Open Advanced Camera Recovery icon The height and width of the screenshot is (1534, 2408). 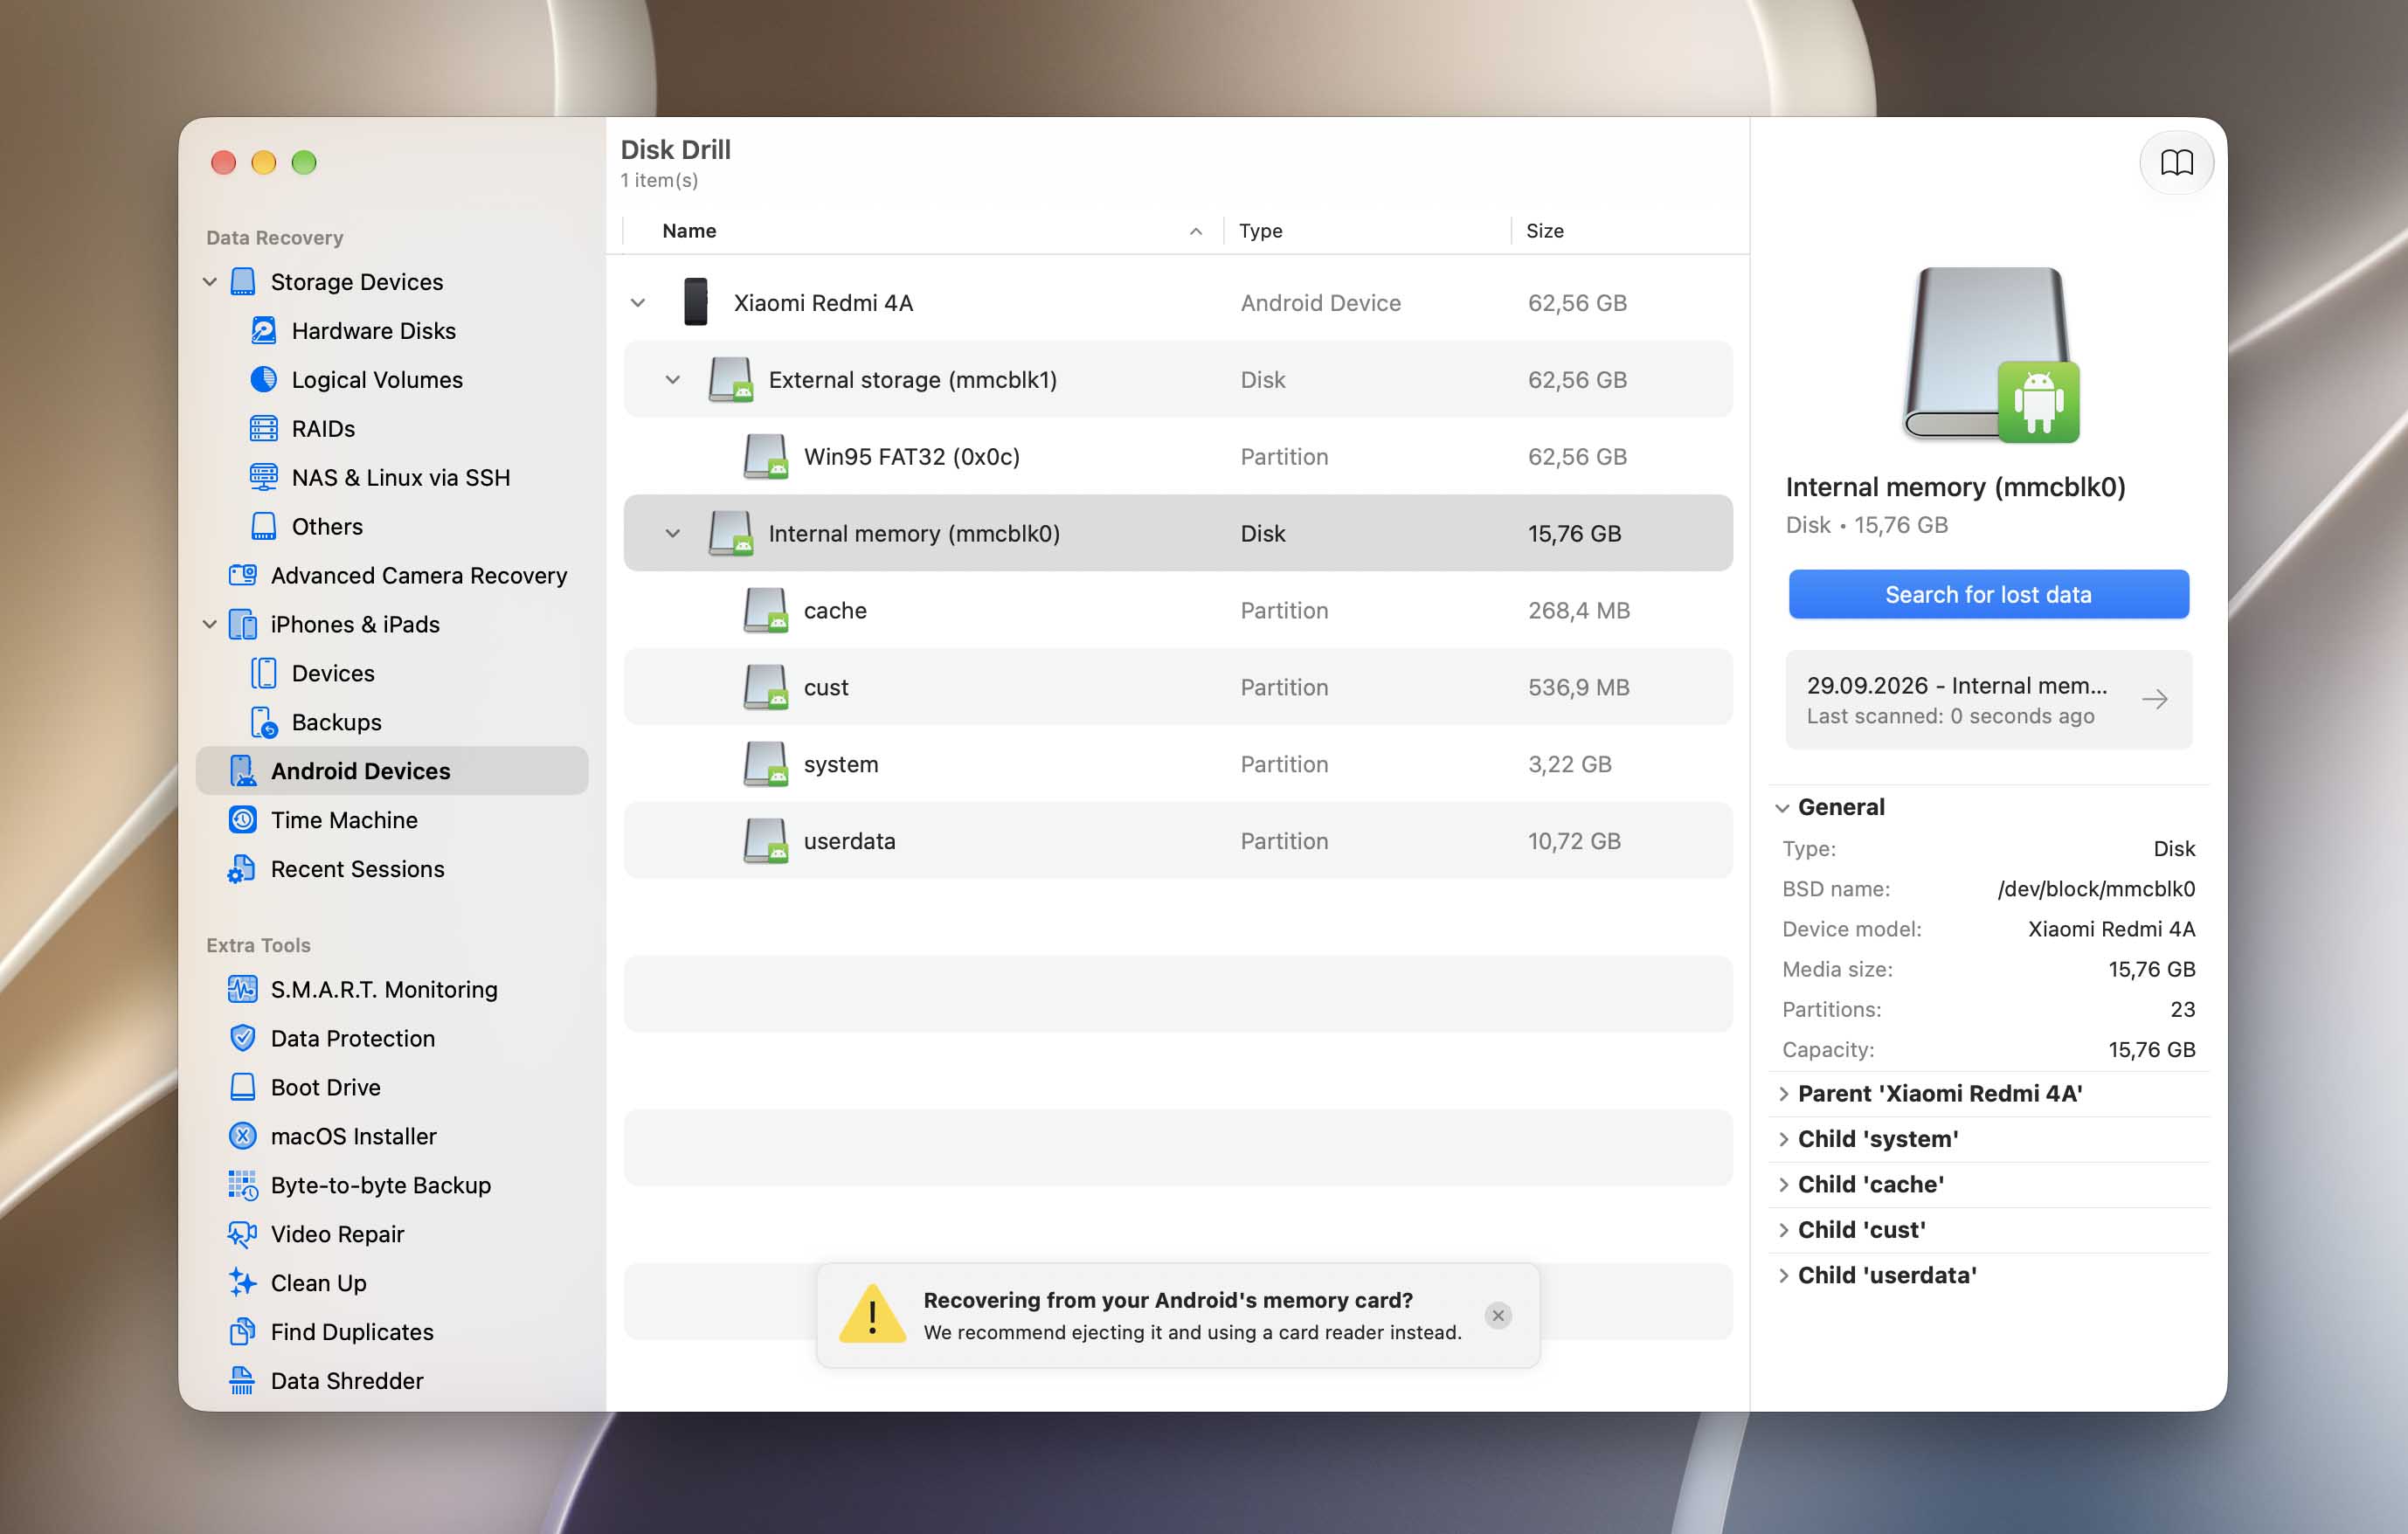(x=242, y=576)
